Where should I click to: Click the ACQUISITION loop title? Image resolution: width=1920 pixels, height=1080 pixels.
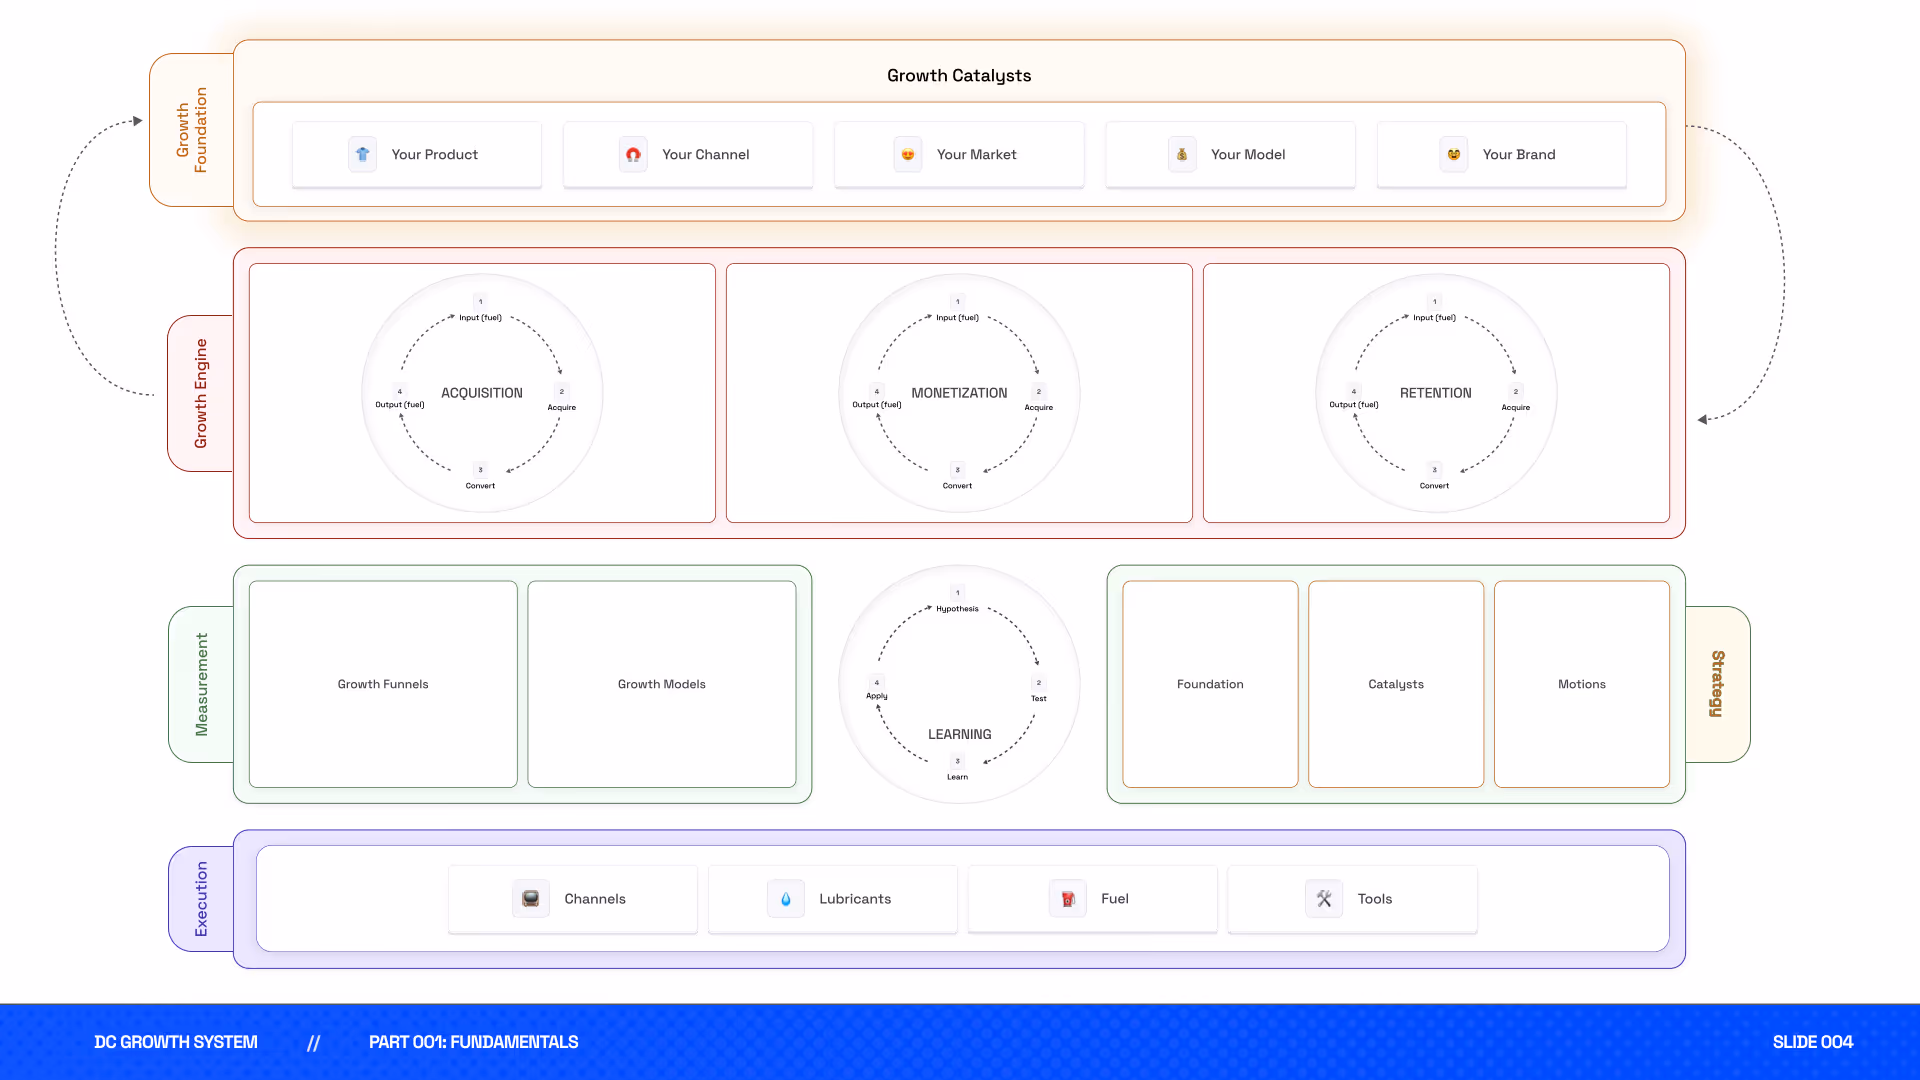482,393
